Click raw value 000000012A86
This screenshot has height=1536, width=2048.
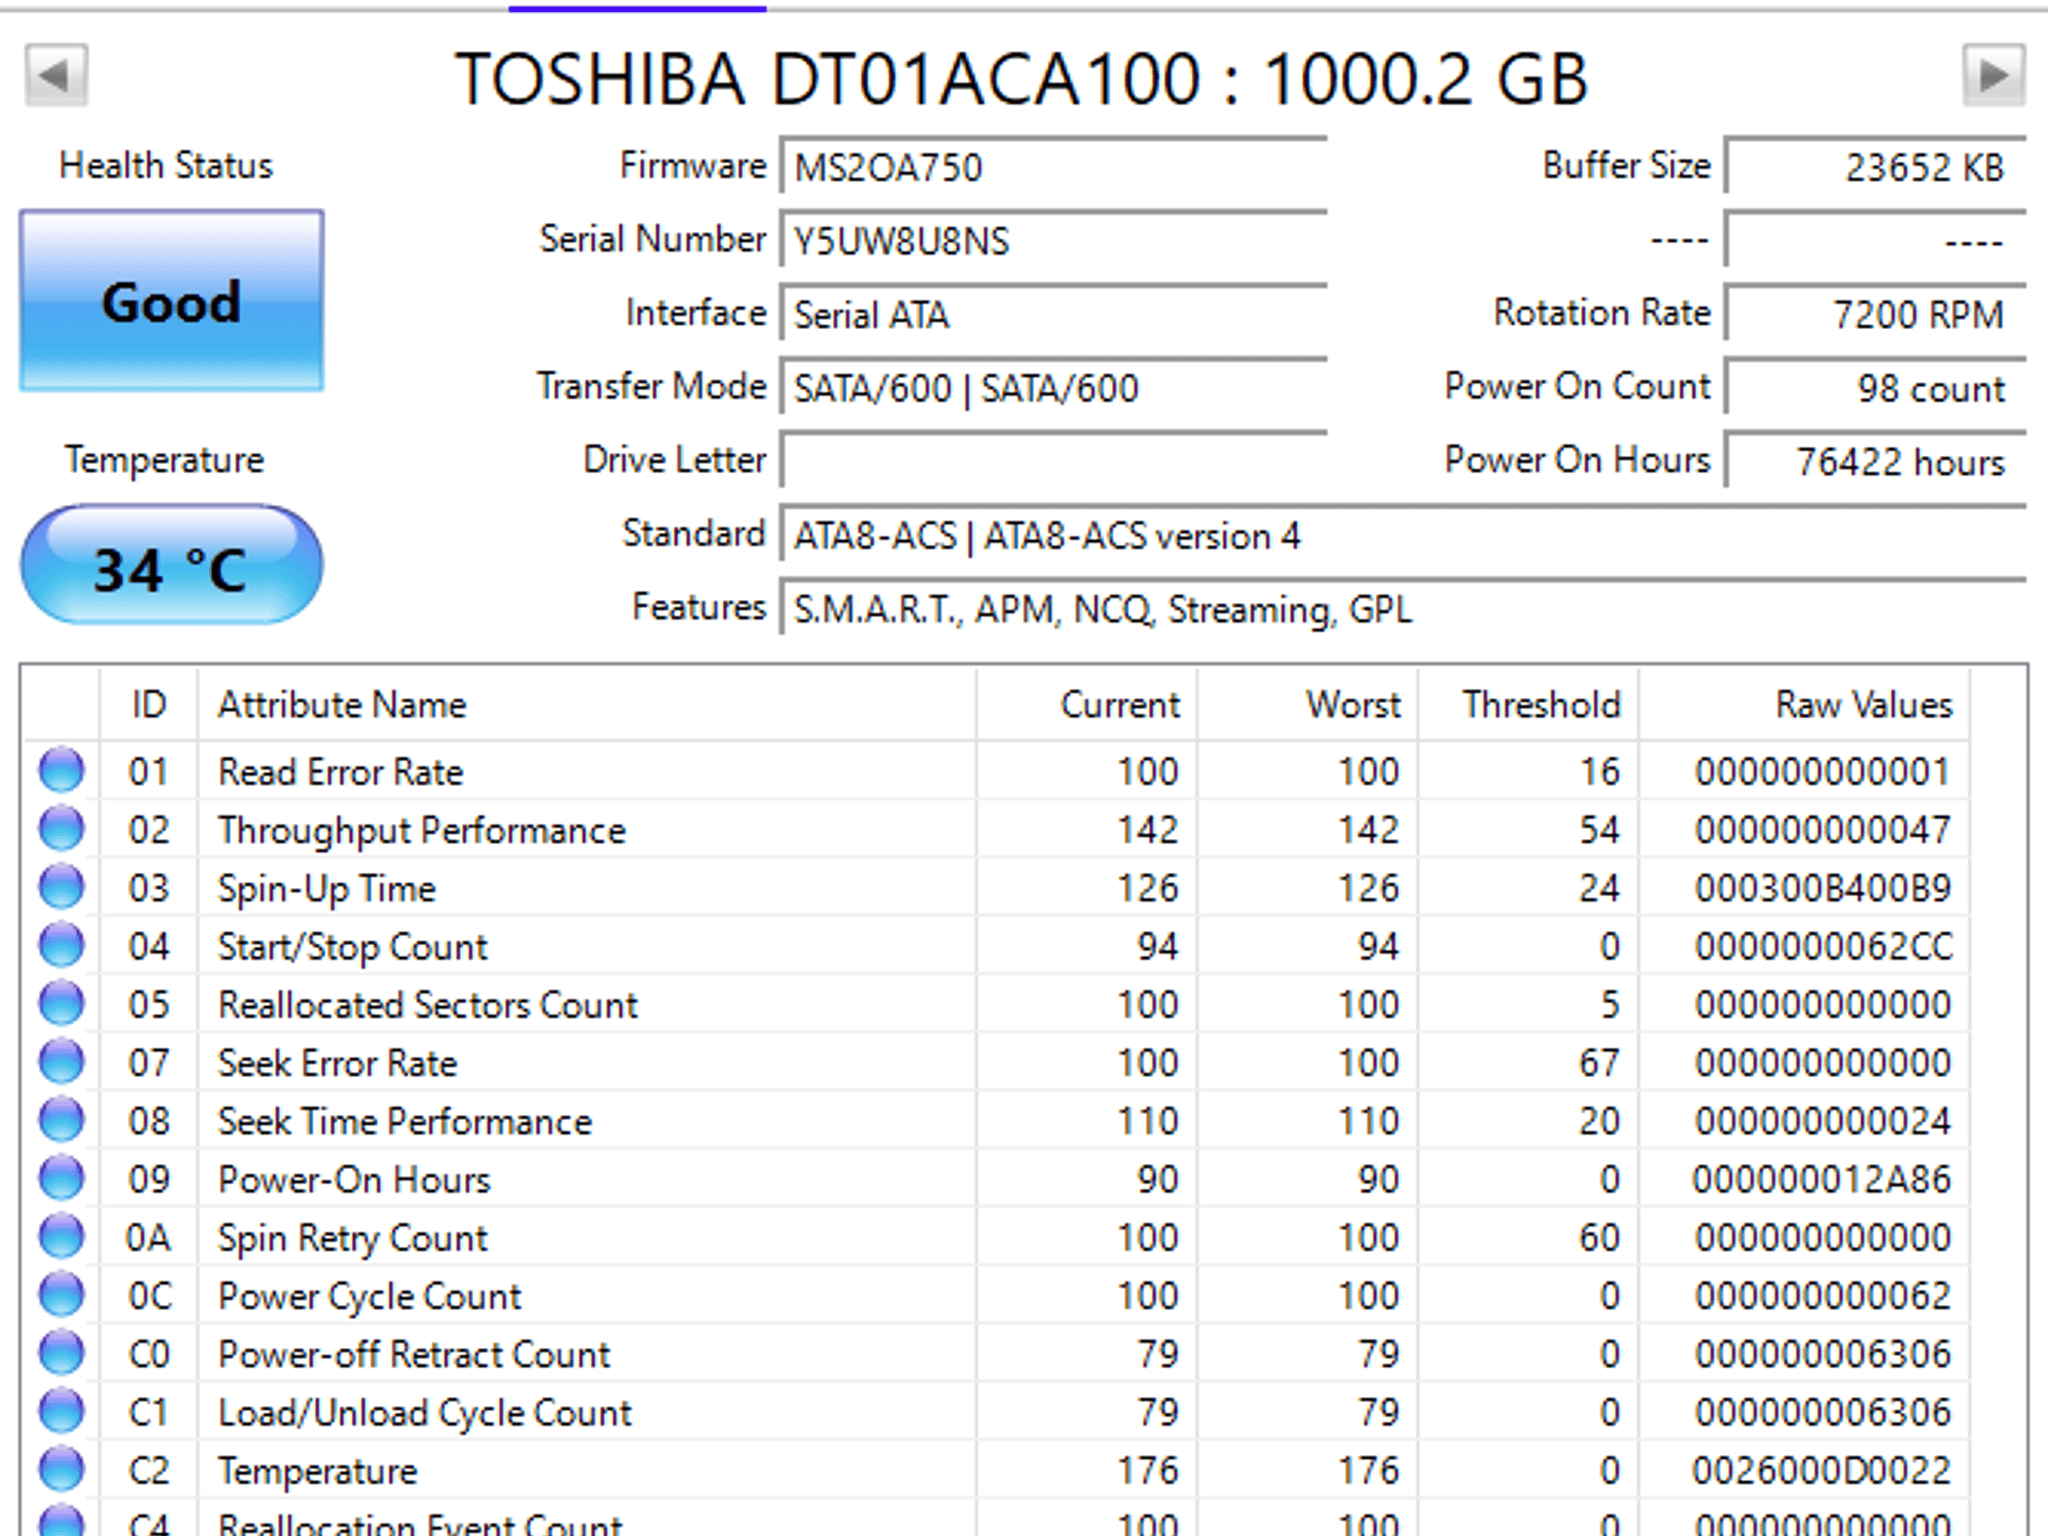click(x=1822, y=1180)
